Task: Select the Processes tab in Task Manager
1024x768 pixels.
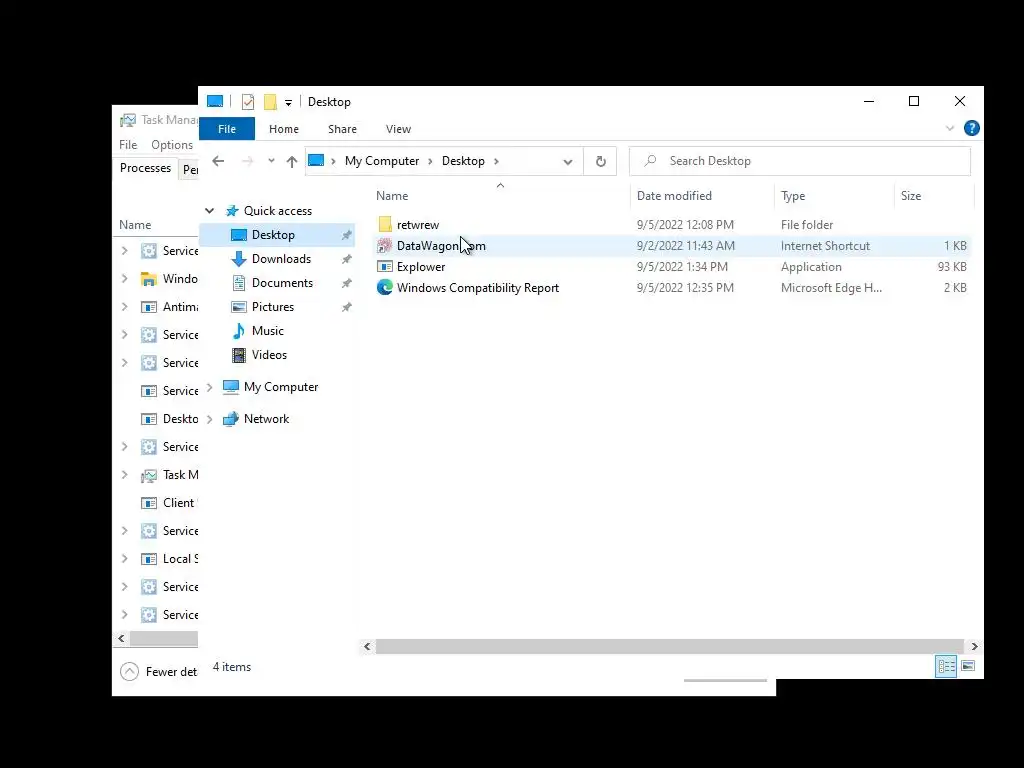Action: pyautogui.click(x=145, y=168)
